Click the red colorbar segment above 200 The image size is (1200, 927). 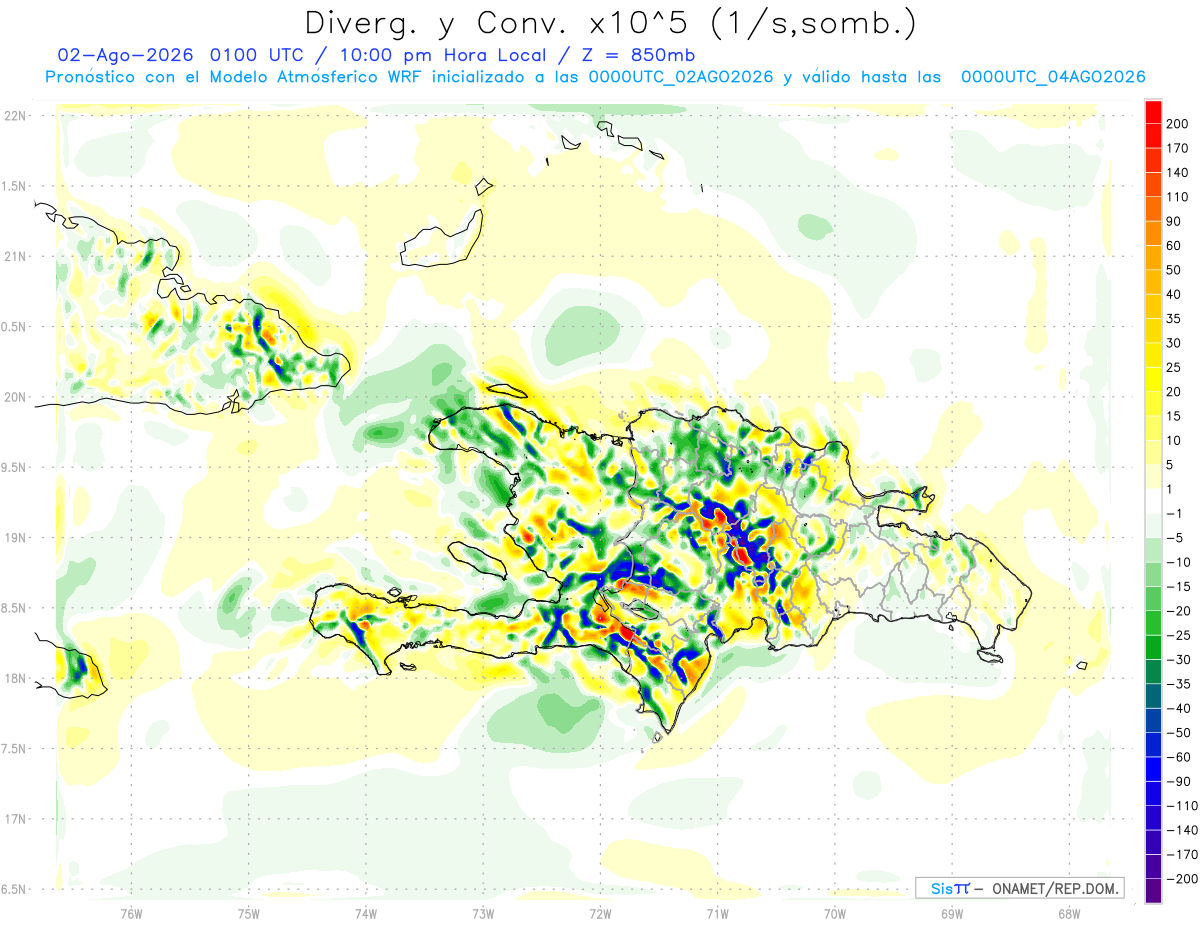coord(1153,112)
